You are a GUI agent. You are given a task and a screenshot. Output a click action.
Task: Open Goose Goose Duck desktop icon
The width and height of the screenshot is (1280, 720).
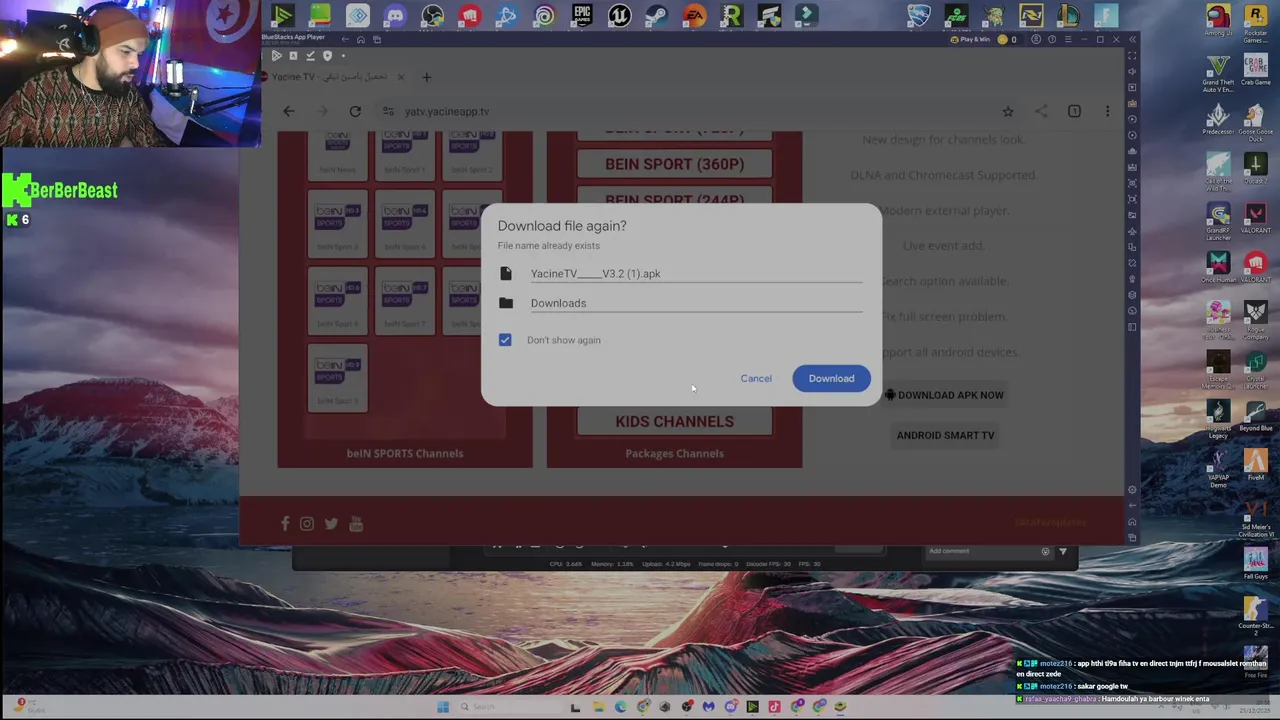point(1255,122)
